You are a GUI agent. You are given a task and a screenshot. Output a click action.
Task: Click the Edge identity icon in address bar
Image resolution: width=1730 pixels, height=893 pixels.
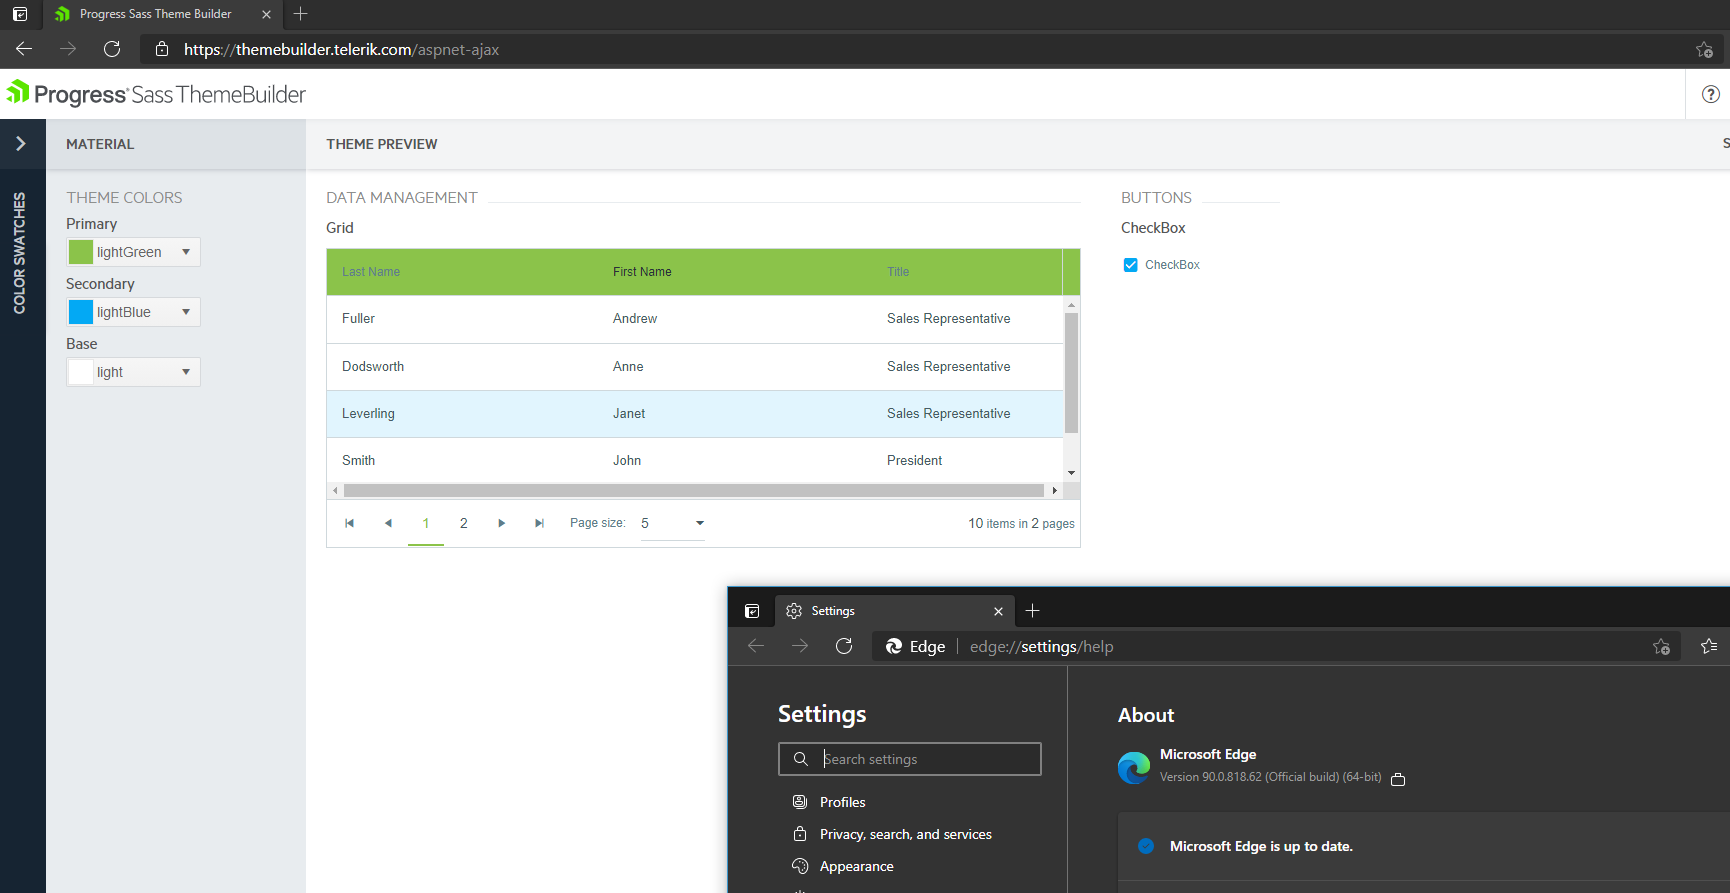point(894,646)
